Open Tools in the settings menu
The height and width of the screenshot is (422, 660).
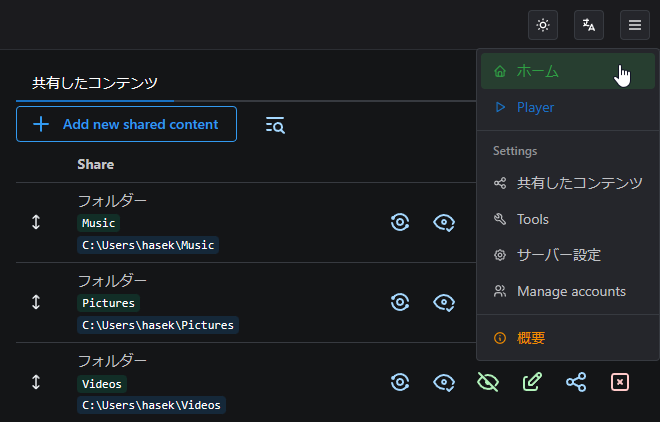567,219
